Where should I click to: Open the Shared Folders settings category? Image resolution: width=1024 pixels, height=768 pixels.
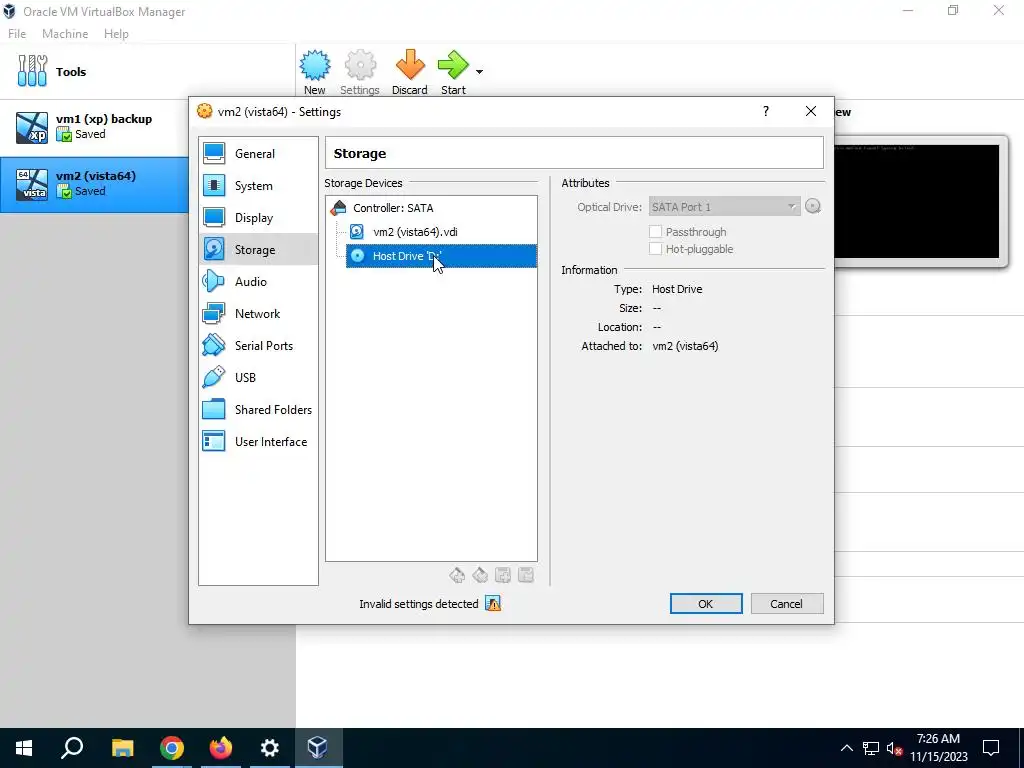click(258, 409)
